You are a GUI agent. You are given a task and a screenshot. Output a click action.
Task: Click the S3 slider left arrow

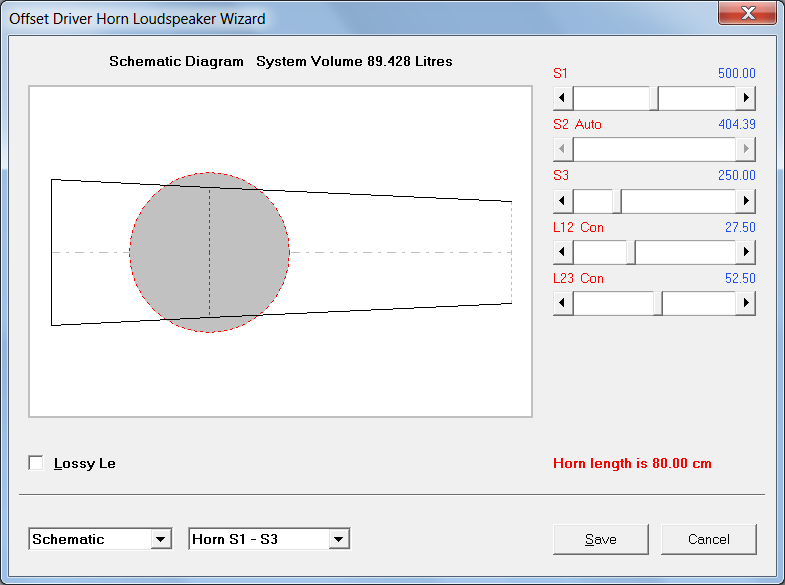(563, 201)
